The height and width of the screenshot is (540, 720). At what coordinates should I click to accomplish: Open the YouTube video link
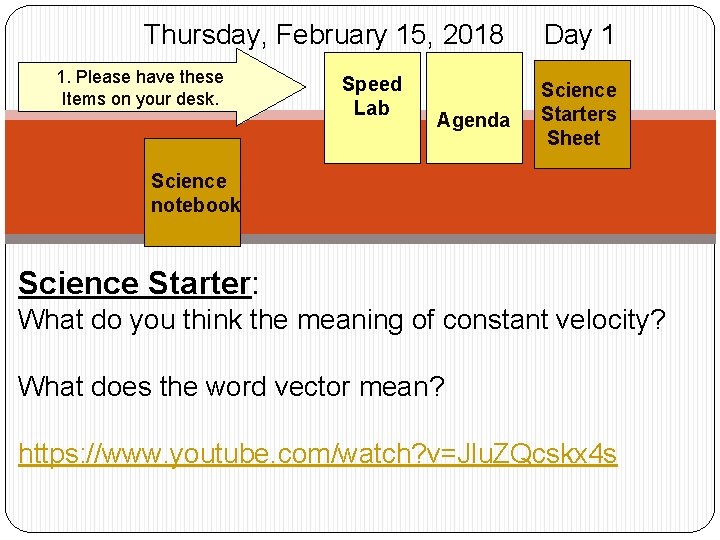(318, 455)
